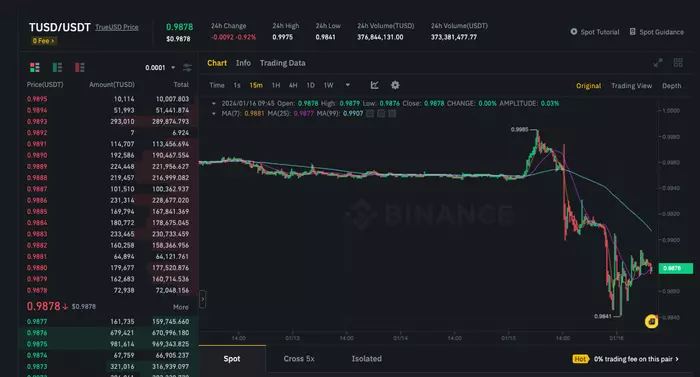
Task: Collapse MA indicator row arrow
Action: click(214, 113)
